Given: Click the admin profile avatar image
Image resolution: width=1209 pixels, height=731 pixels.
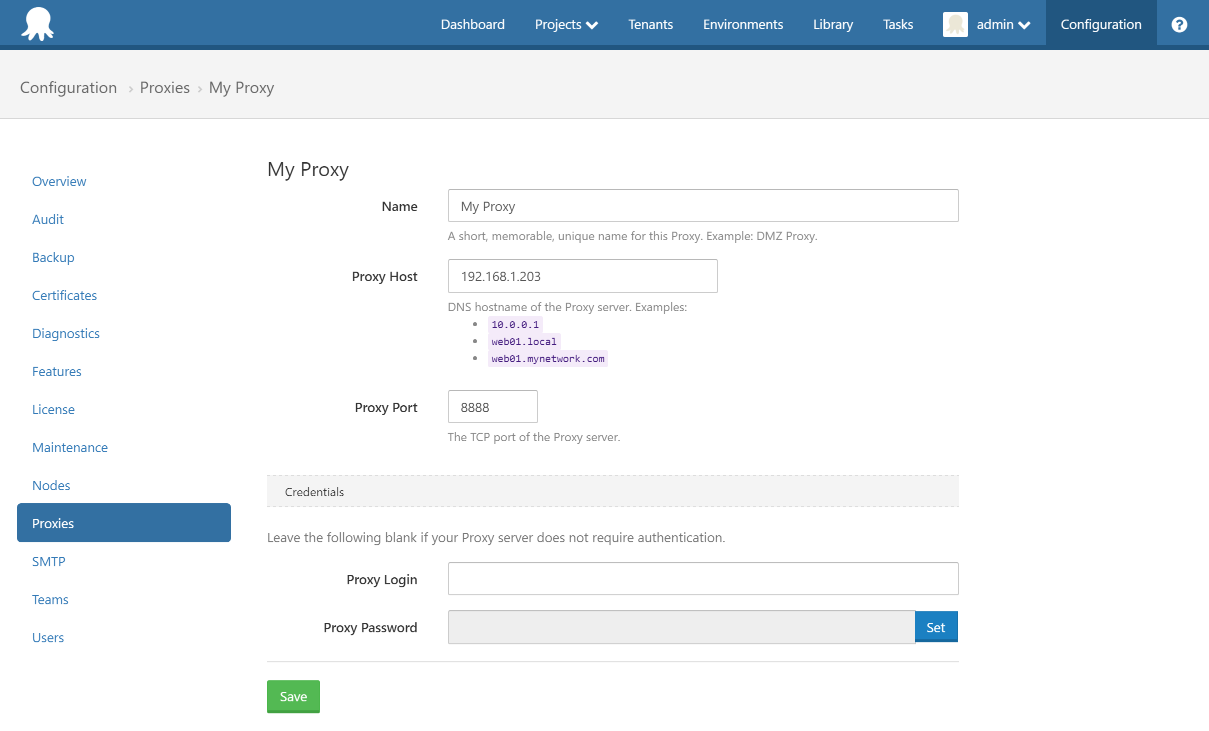Looking at the screenshot, I should pos(956,24).
